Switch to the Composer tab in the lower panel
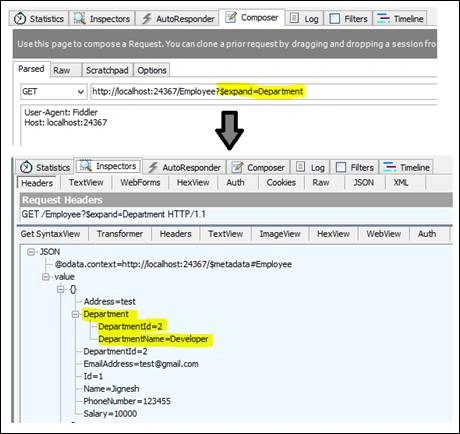 258,167
